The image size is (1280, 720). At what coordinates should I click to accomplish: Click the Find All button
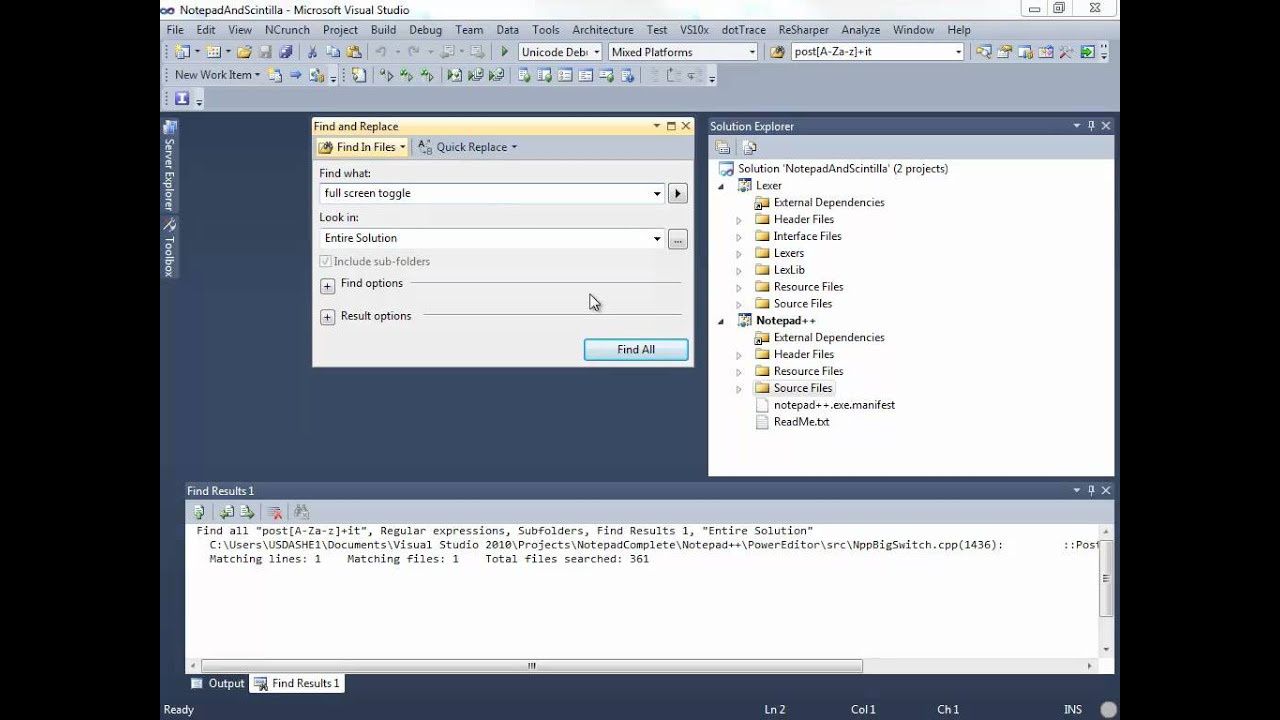tap(636, 350)
